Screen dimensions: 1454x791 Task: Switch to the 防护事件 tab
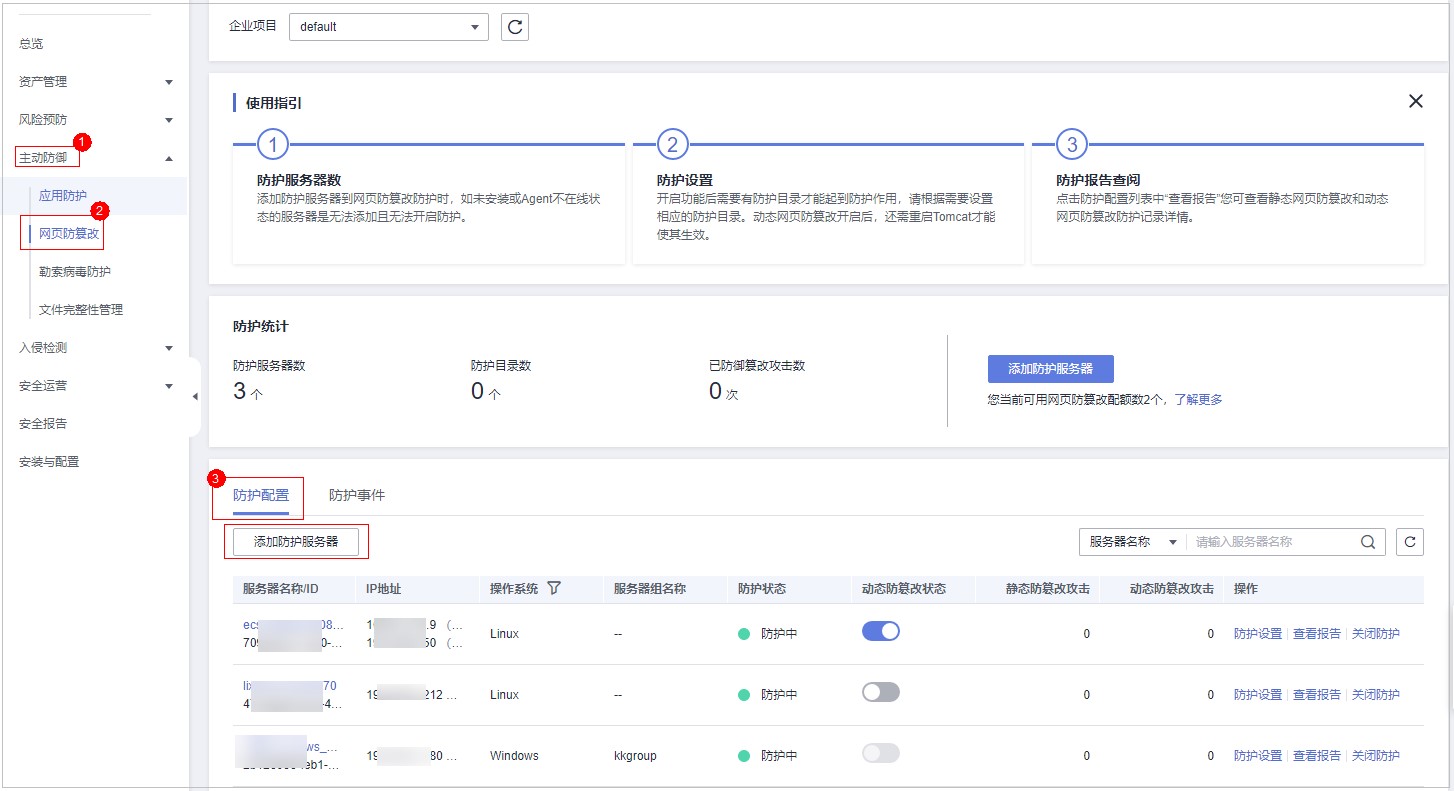[x=356, y=495]
